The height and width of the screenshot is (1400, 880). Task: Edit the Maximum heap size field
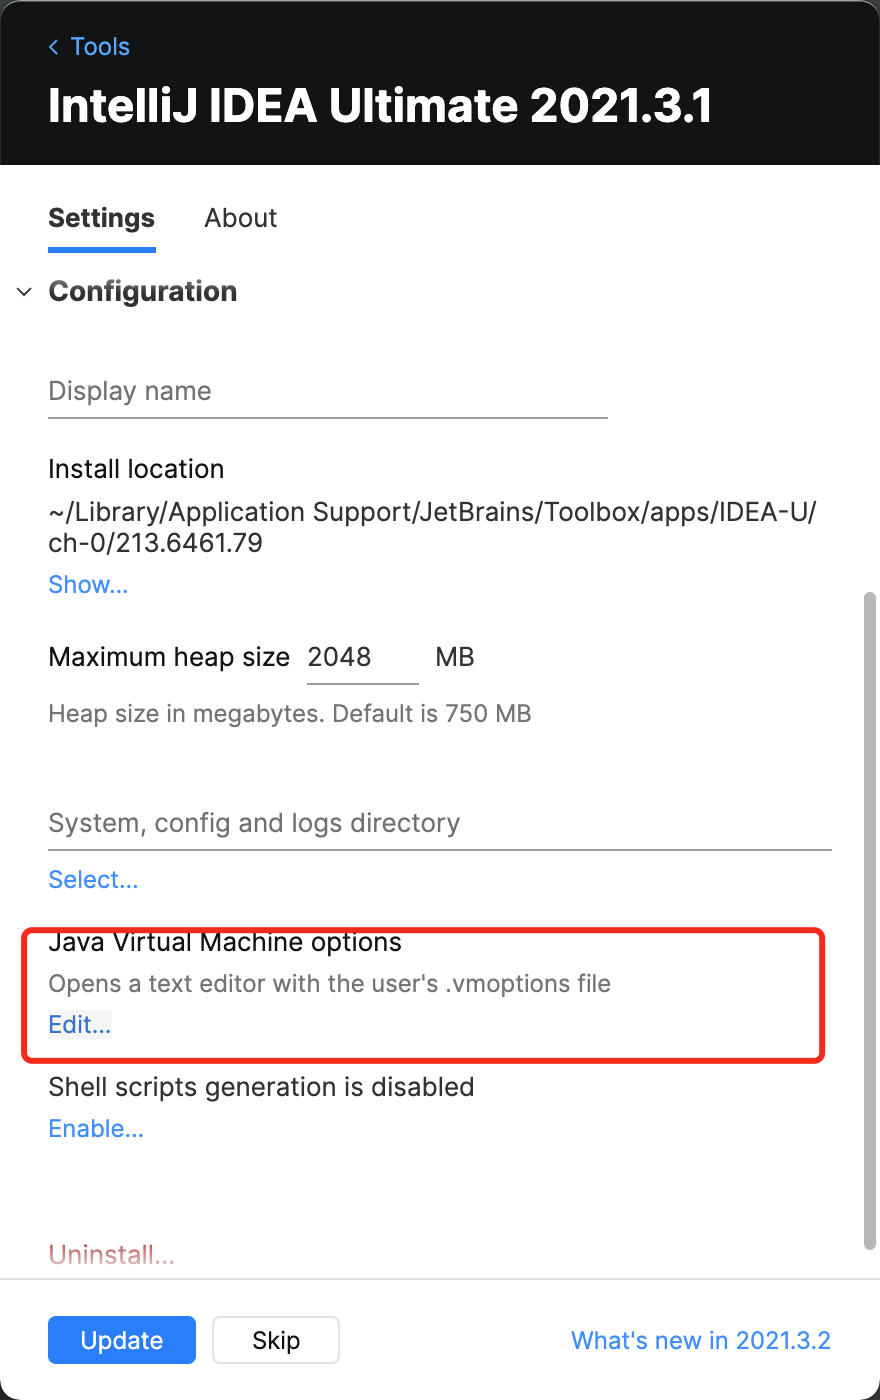[x=362, y=657]
